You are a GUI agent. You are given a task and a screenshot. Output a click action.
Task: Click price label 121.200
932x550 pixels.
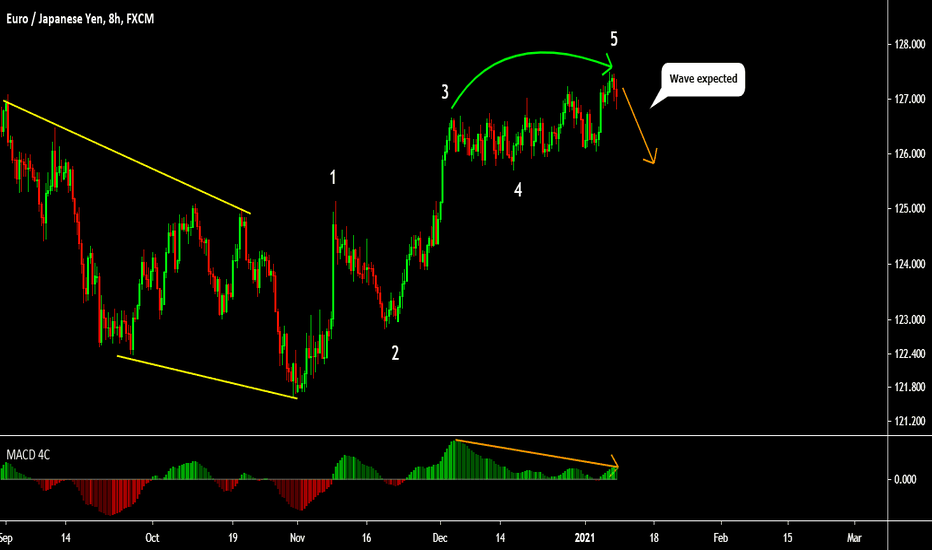(x=909, y=421)
